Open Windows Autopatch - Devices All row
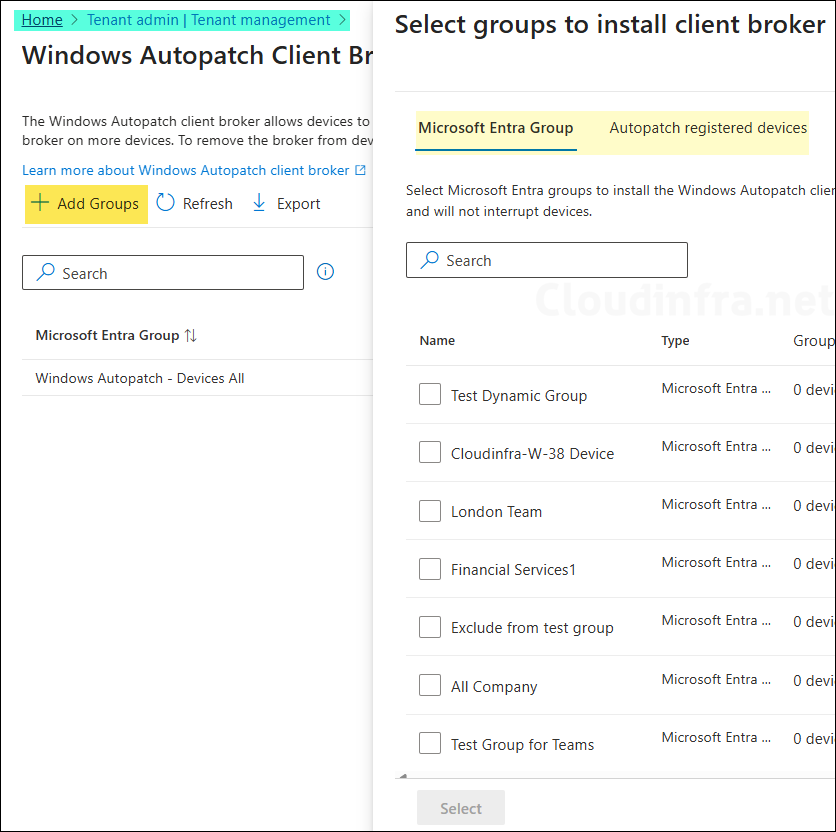This screenshot has height=832, width=836. 140,378
